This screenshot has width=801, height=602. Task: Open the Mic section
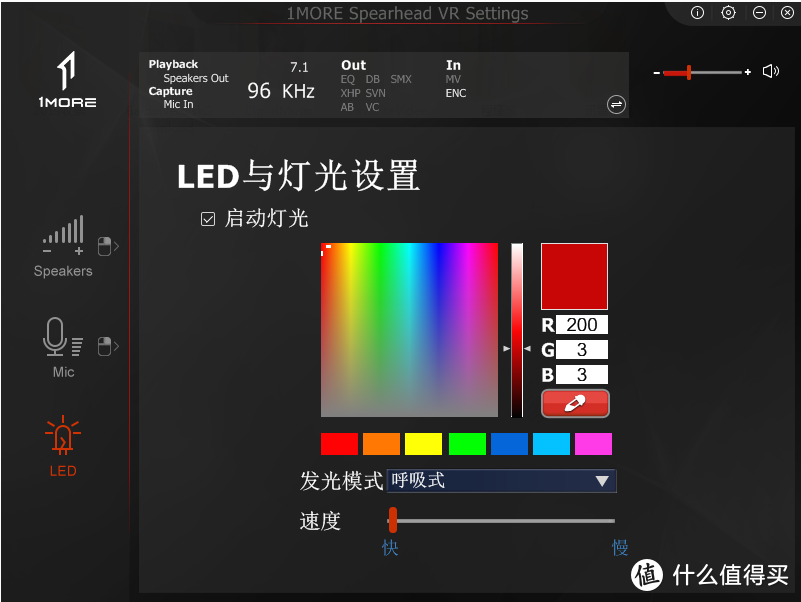63,348
